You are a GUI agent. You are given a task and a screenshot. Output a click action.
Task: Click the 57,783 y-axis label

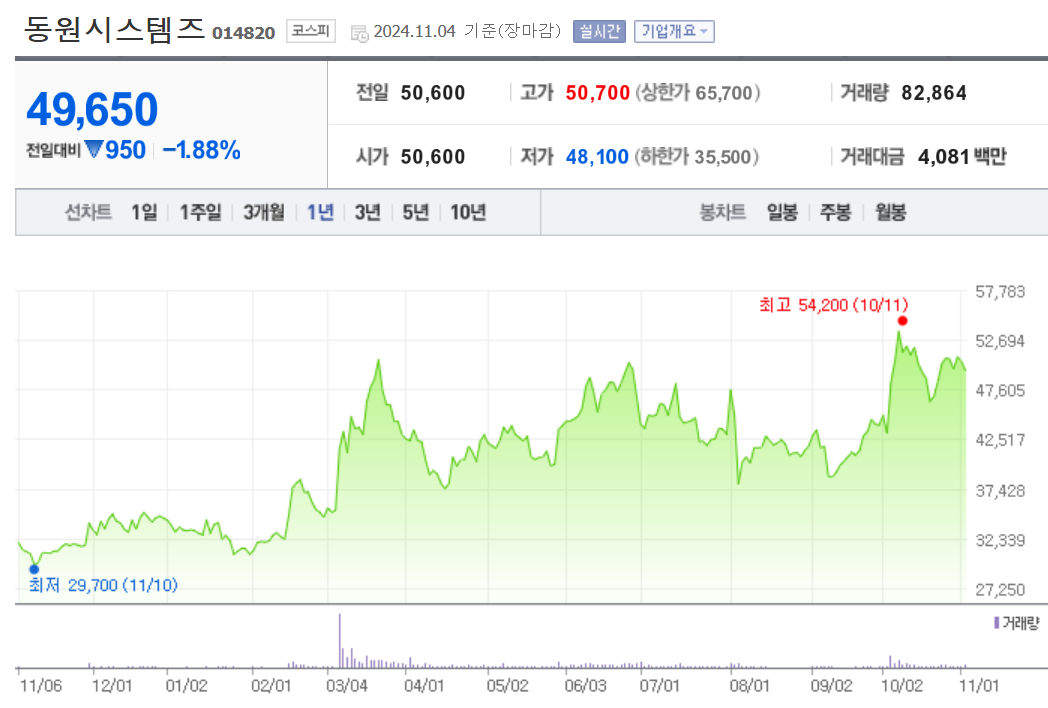pos(1000,291)
